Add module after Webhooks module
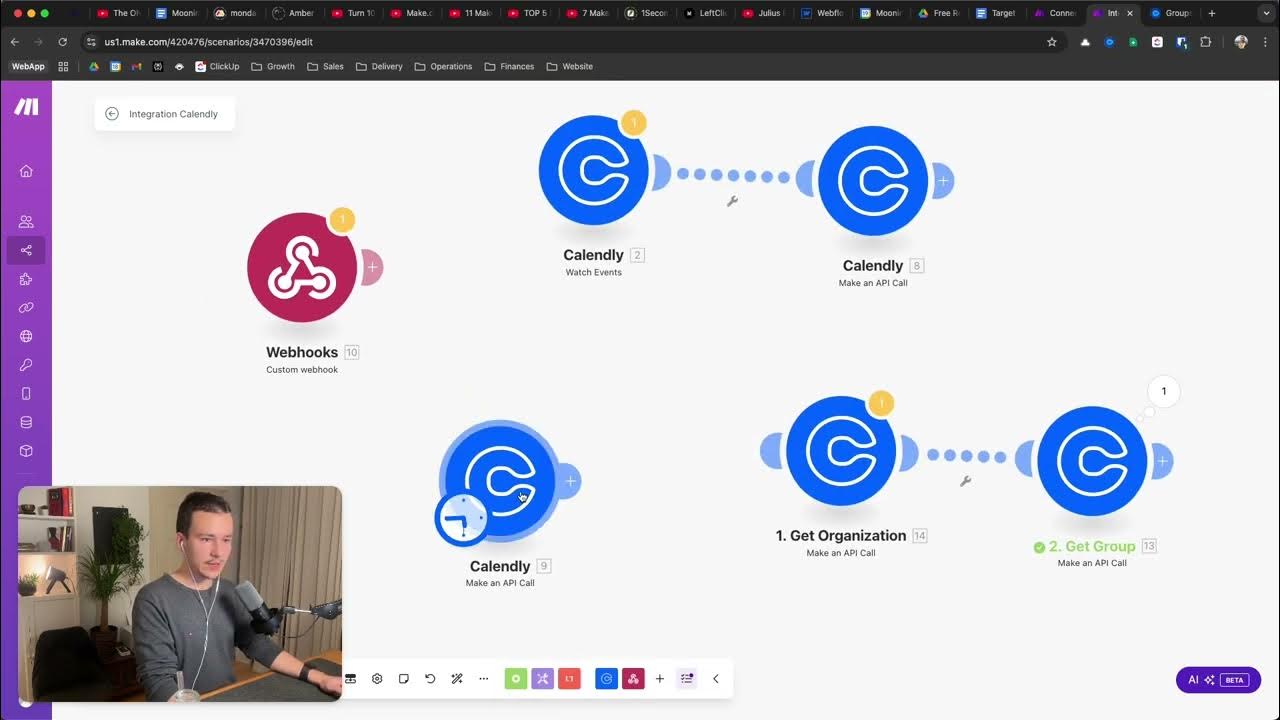 372,267
